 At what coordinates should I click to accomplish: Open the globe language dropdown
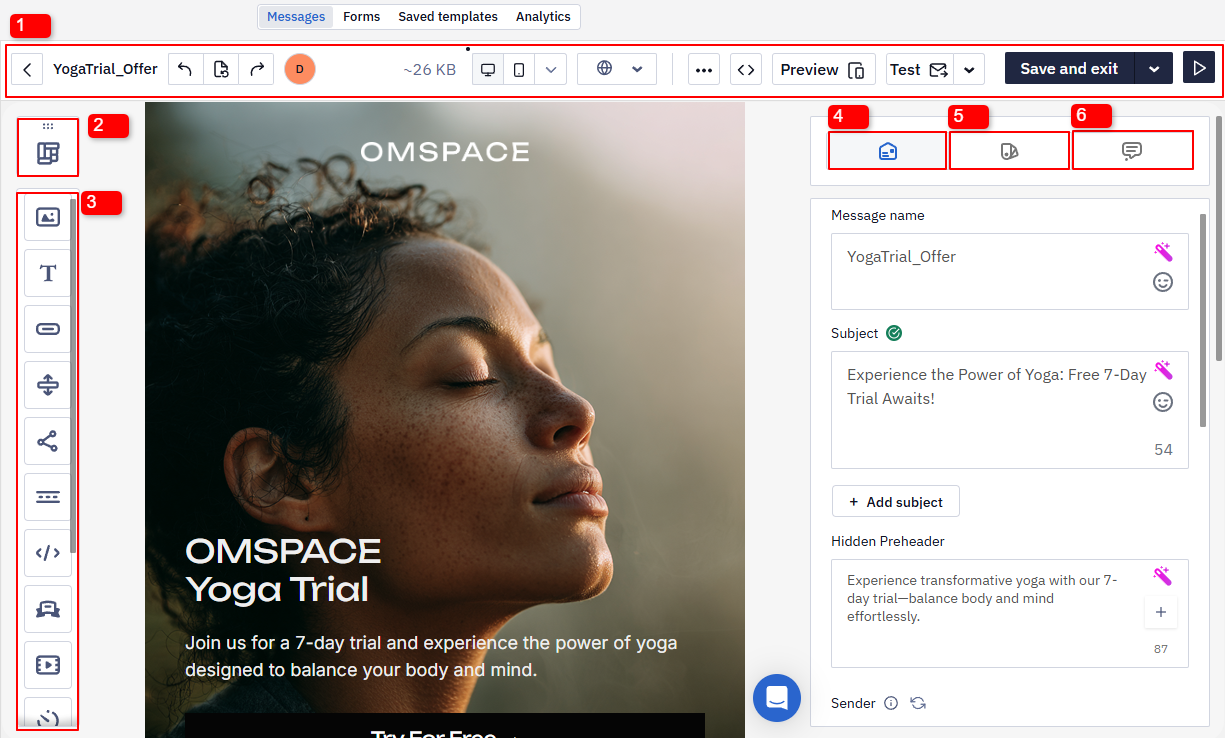click(617, 69)
